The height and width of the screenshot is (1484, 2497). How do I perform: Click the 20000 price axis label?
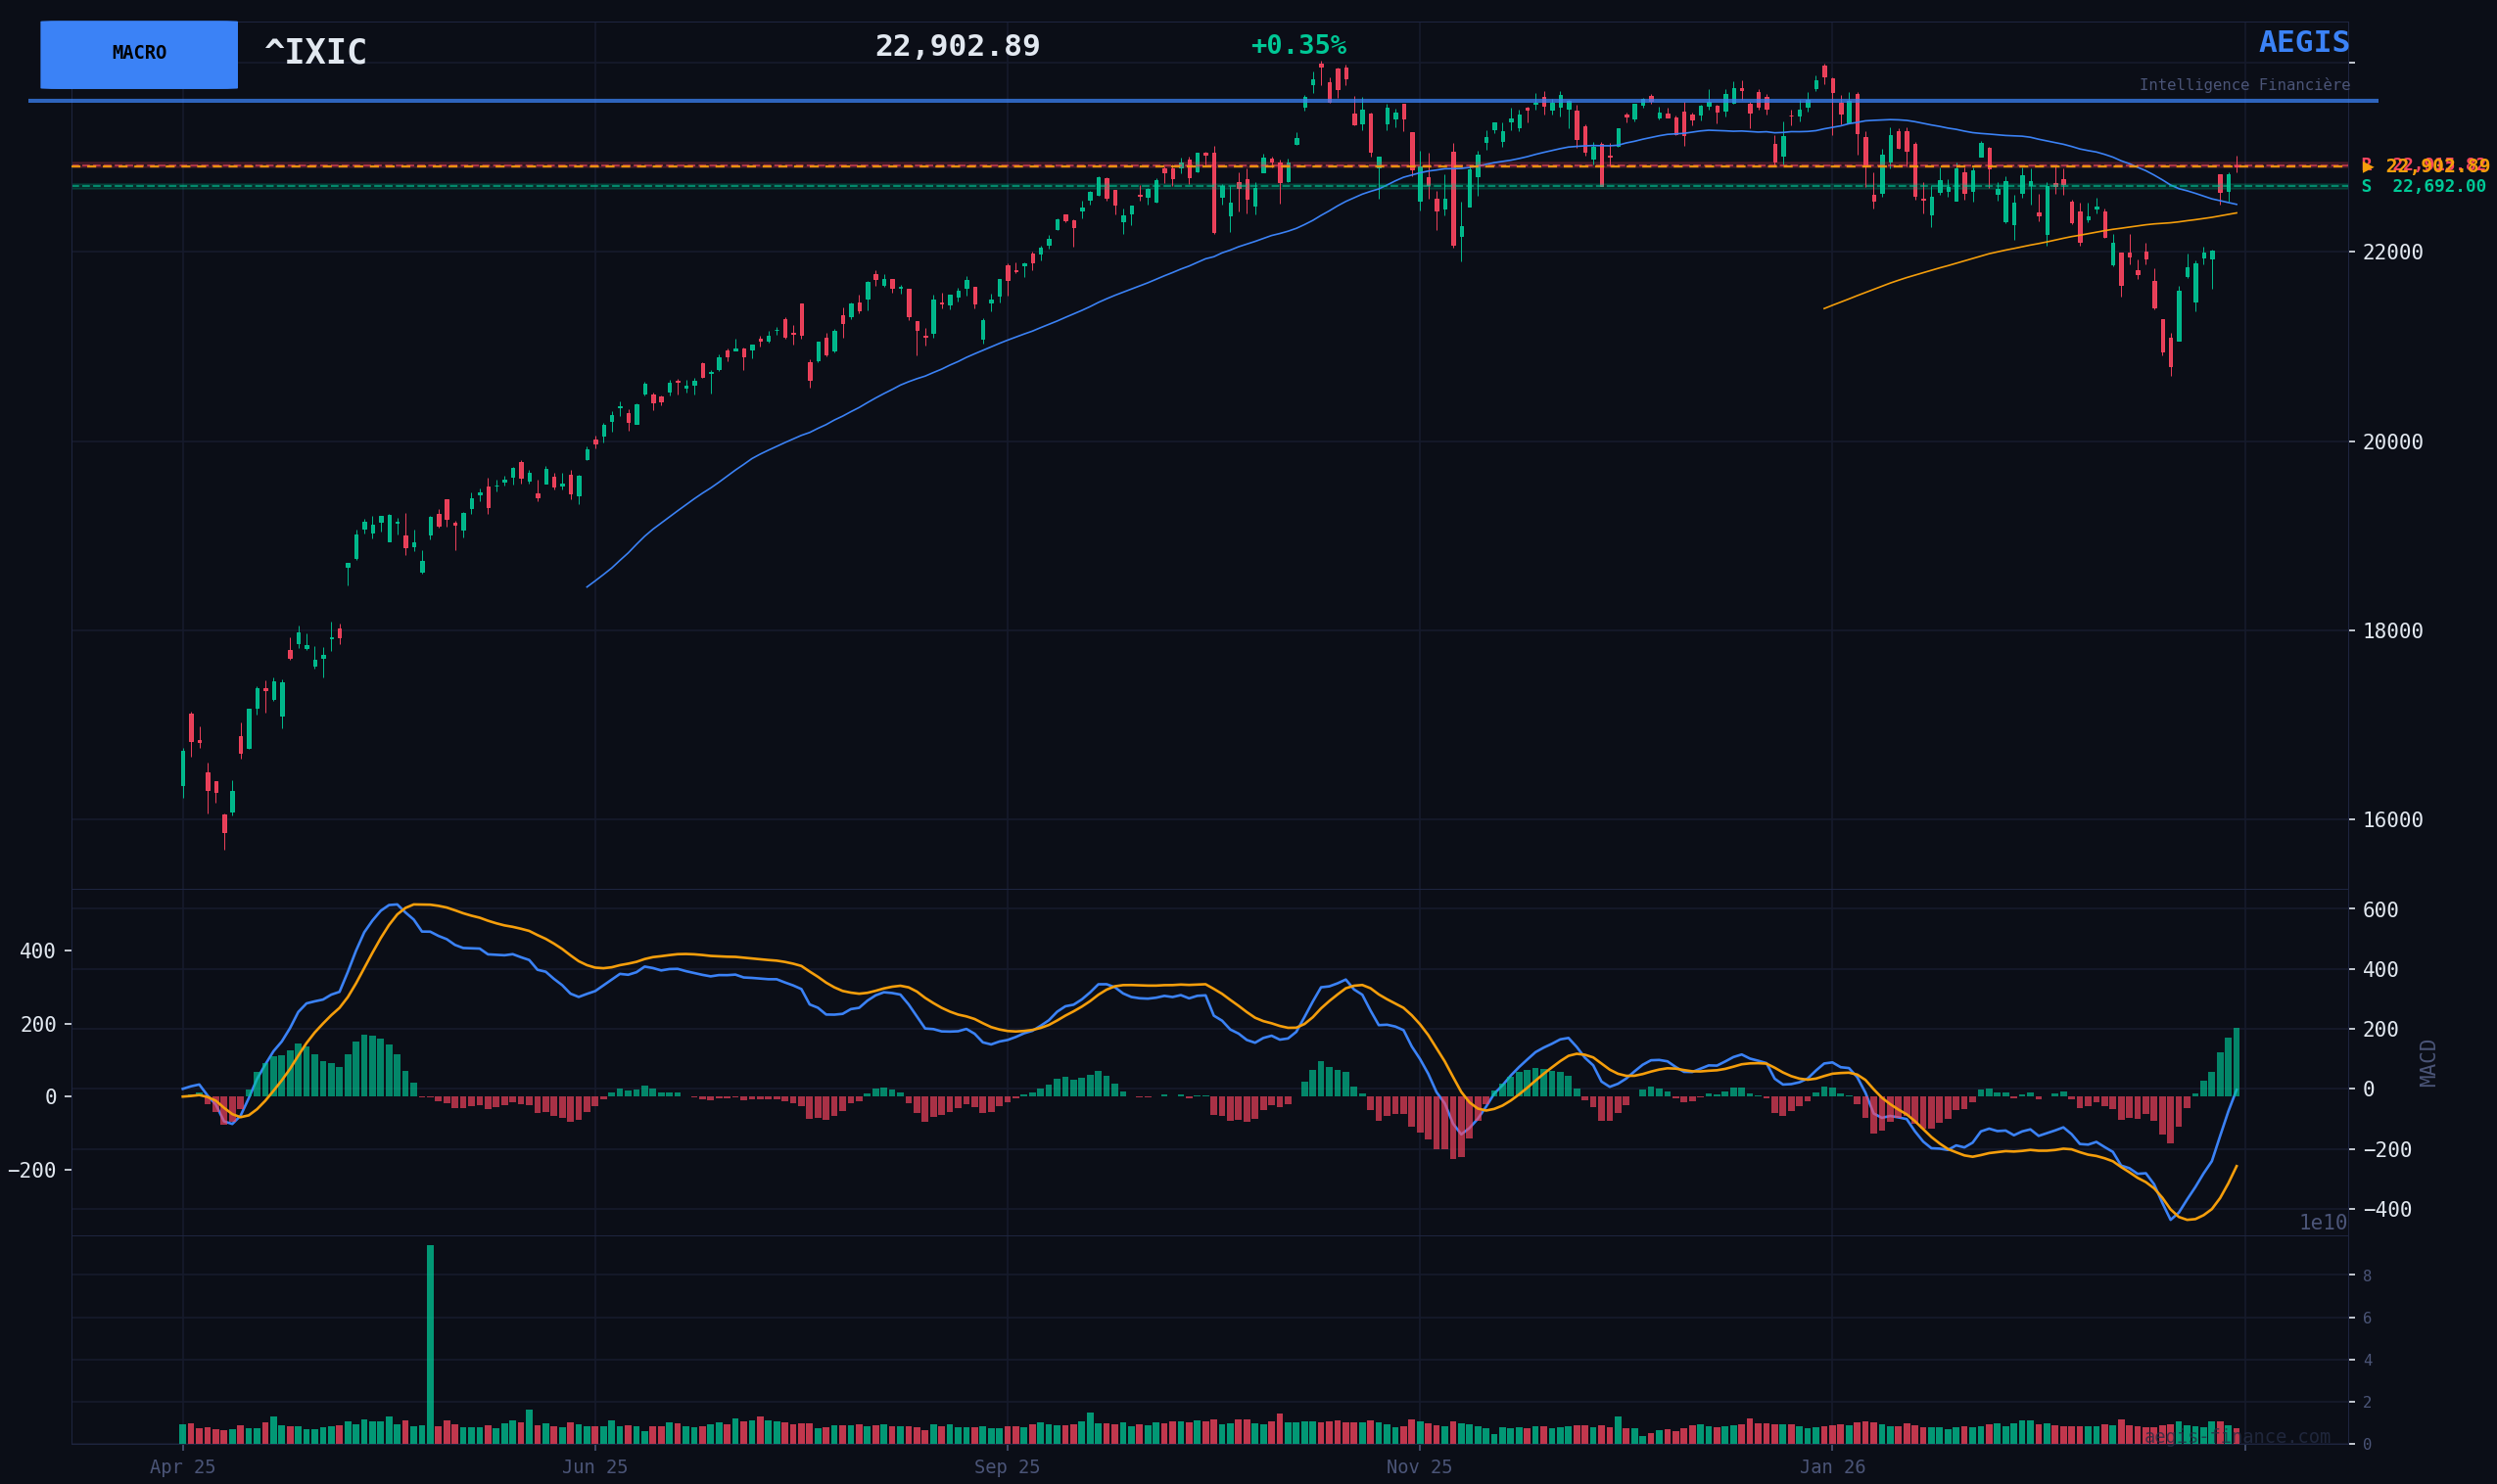click(2392, 442)
